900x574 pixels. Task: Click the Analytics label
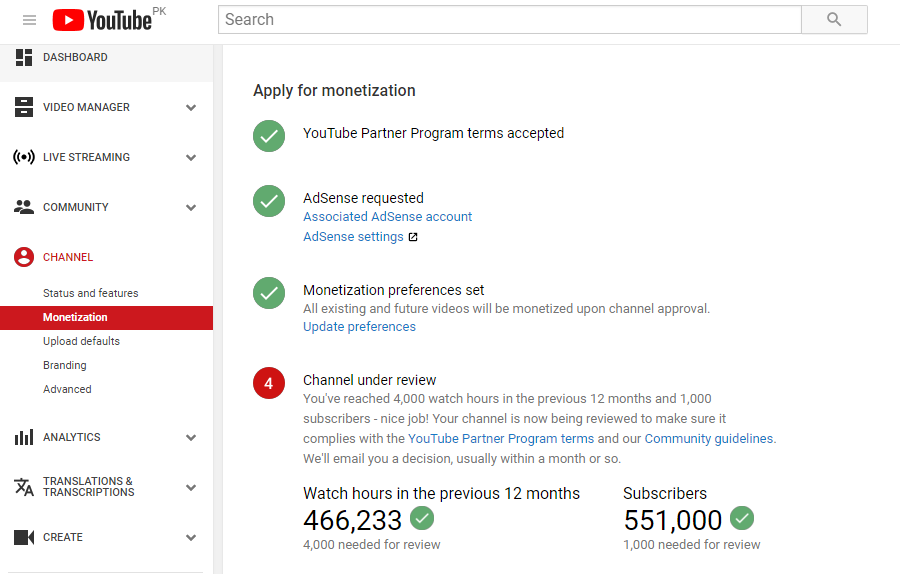[x=72, y=437]
